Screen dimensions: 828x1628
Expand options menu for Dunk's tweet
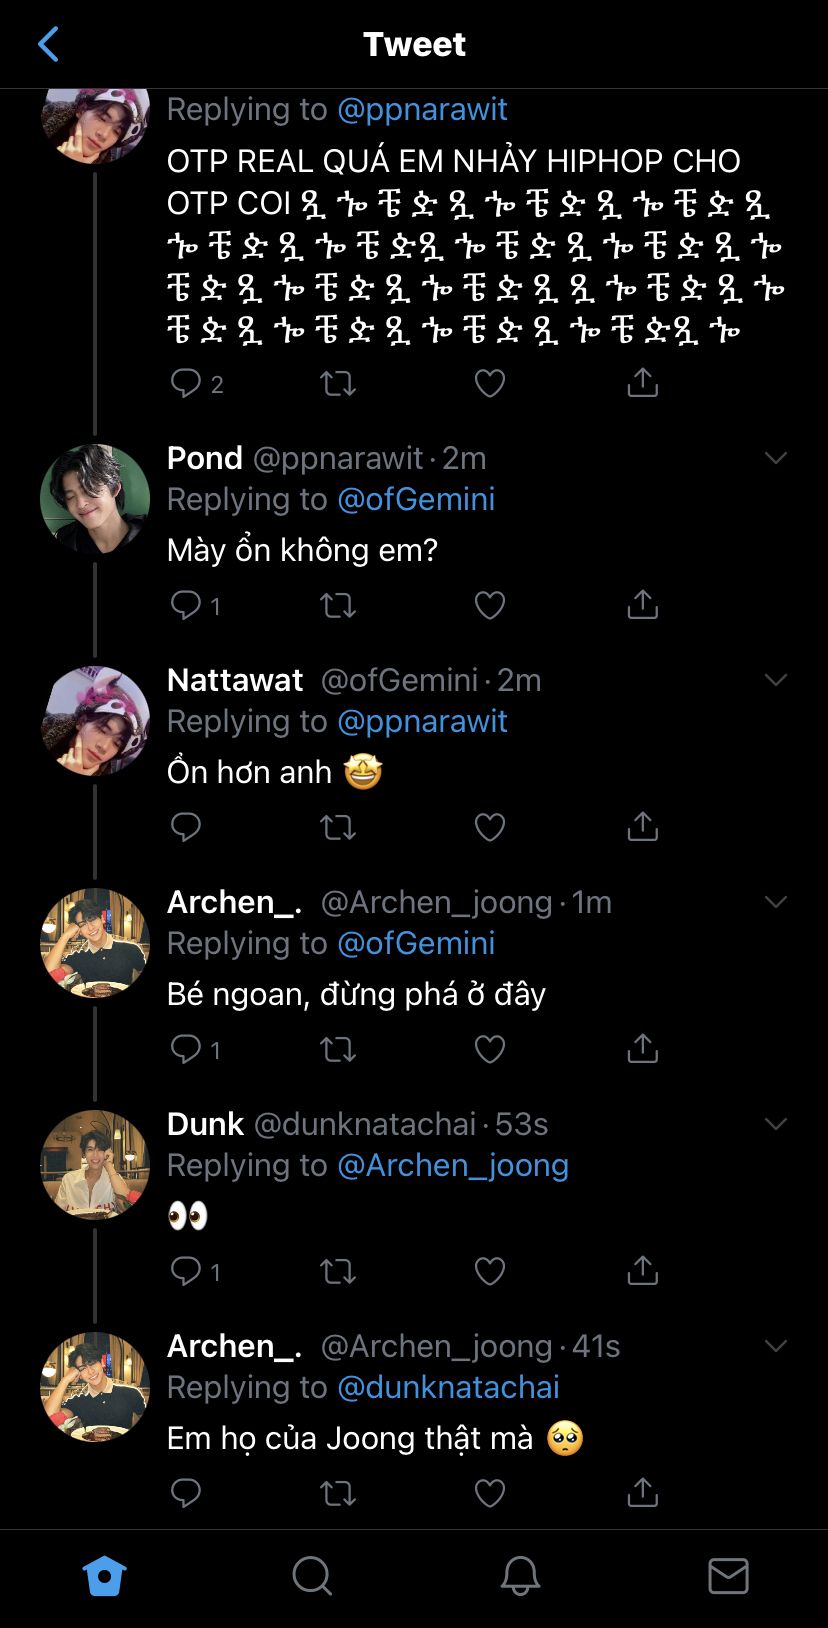(x=776, y=1124)
